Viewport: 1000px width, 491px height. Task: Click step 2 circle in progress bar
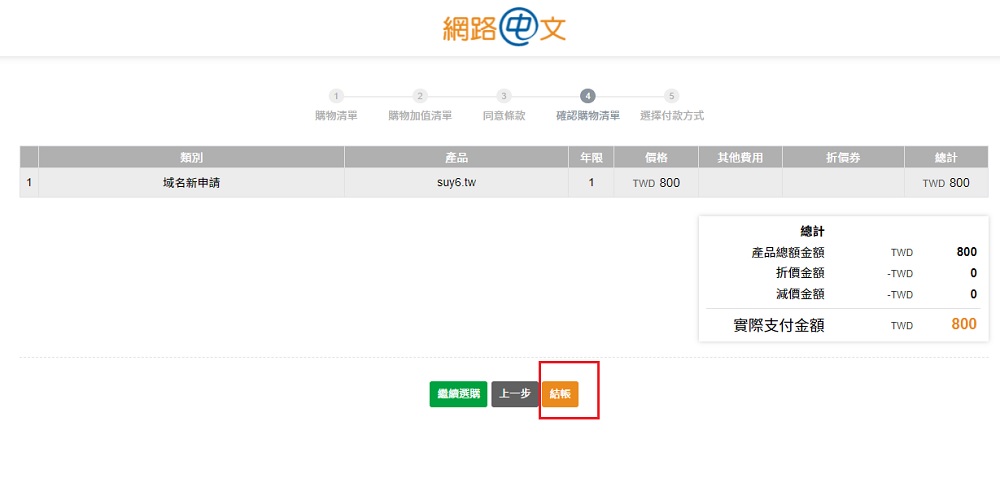[420, 96]
